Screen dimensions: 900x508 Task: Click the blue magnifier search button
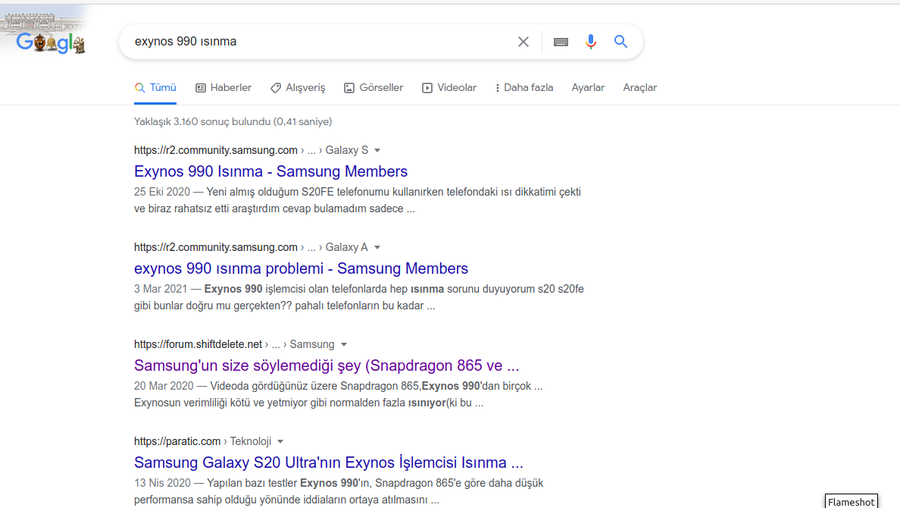pyautogui.click(x=621, y=42)
